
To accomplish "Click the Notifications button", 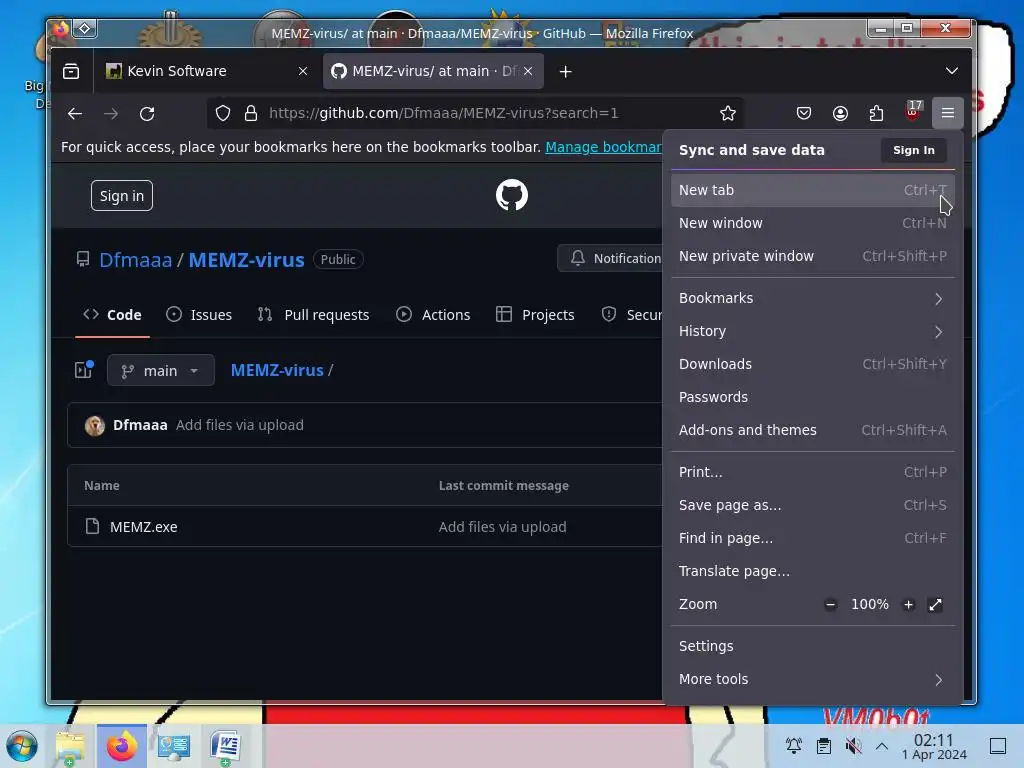I will 611,259.
